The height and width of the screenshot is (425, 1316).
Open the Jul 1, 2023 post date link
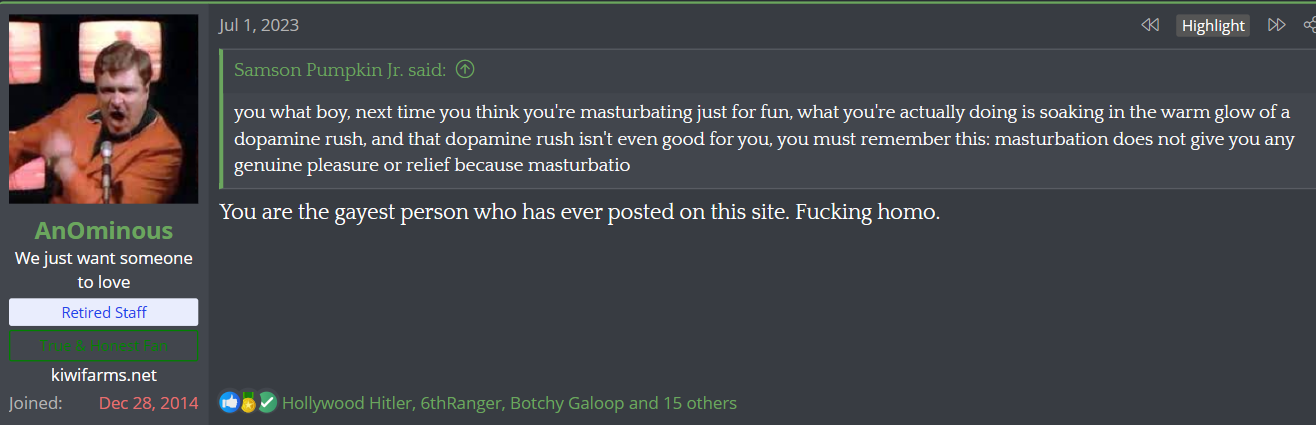point(259,25)
